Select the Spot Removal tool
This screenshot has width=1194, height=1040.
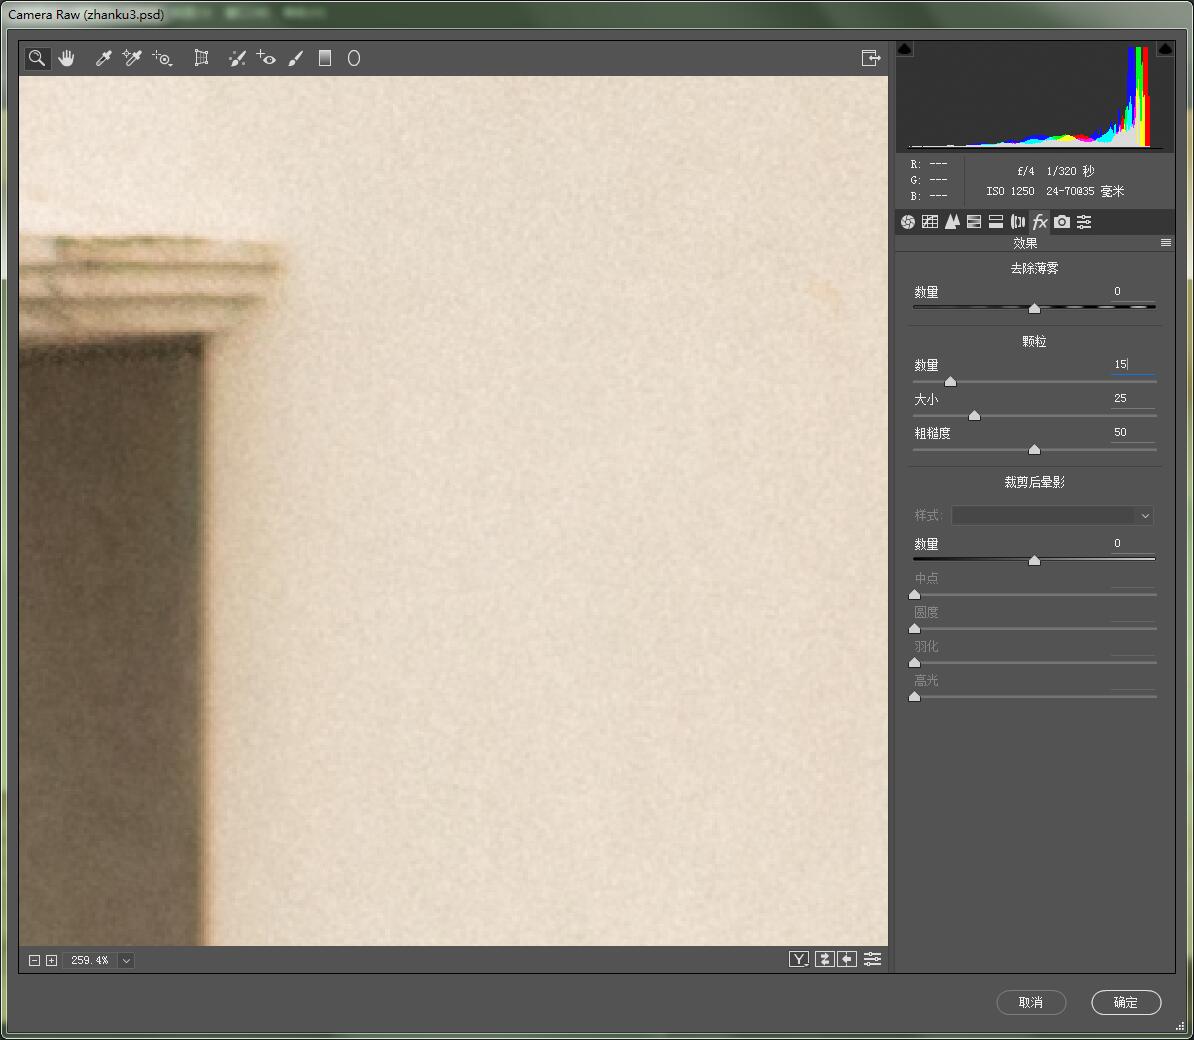tap(237, 58)
